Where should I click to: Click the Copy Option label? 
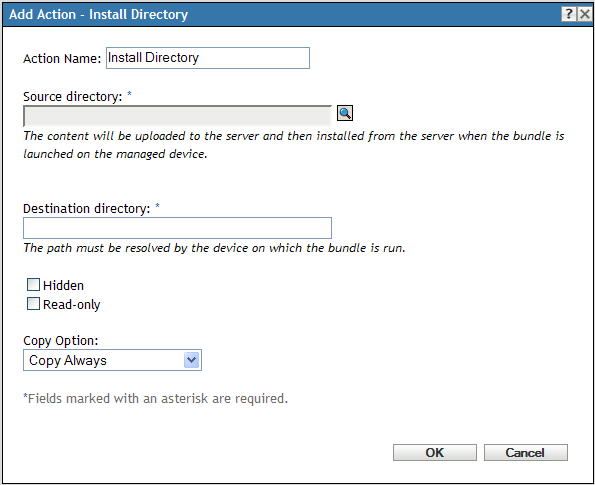pos(61,340)
